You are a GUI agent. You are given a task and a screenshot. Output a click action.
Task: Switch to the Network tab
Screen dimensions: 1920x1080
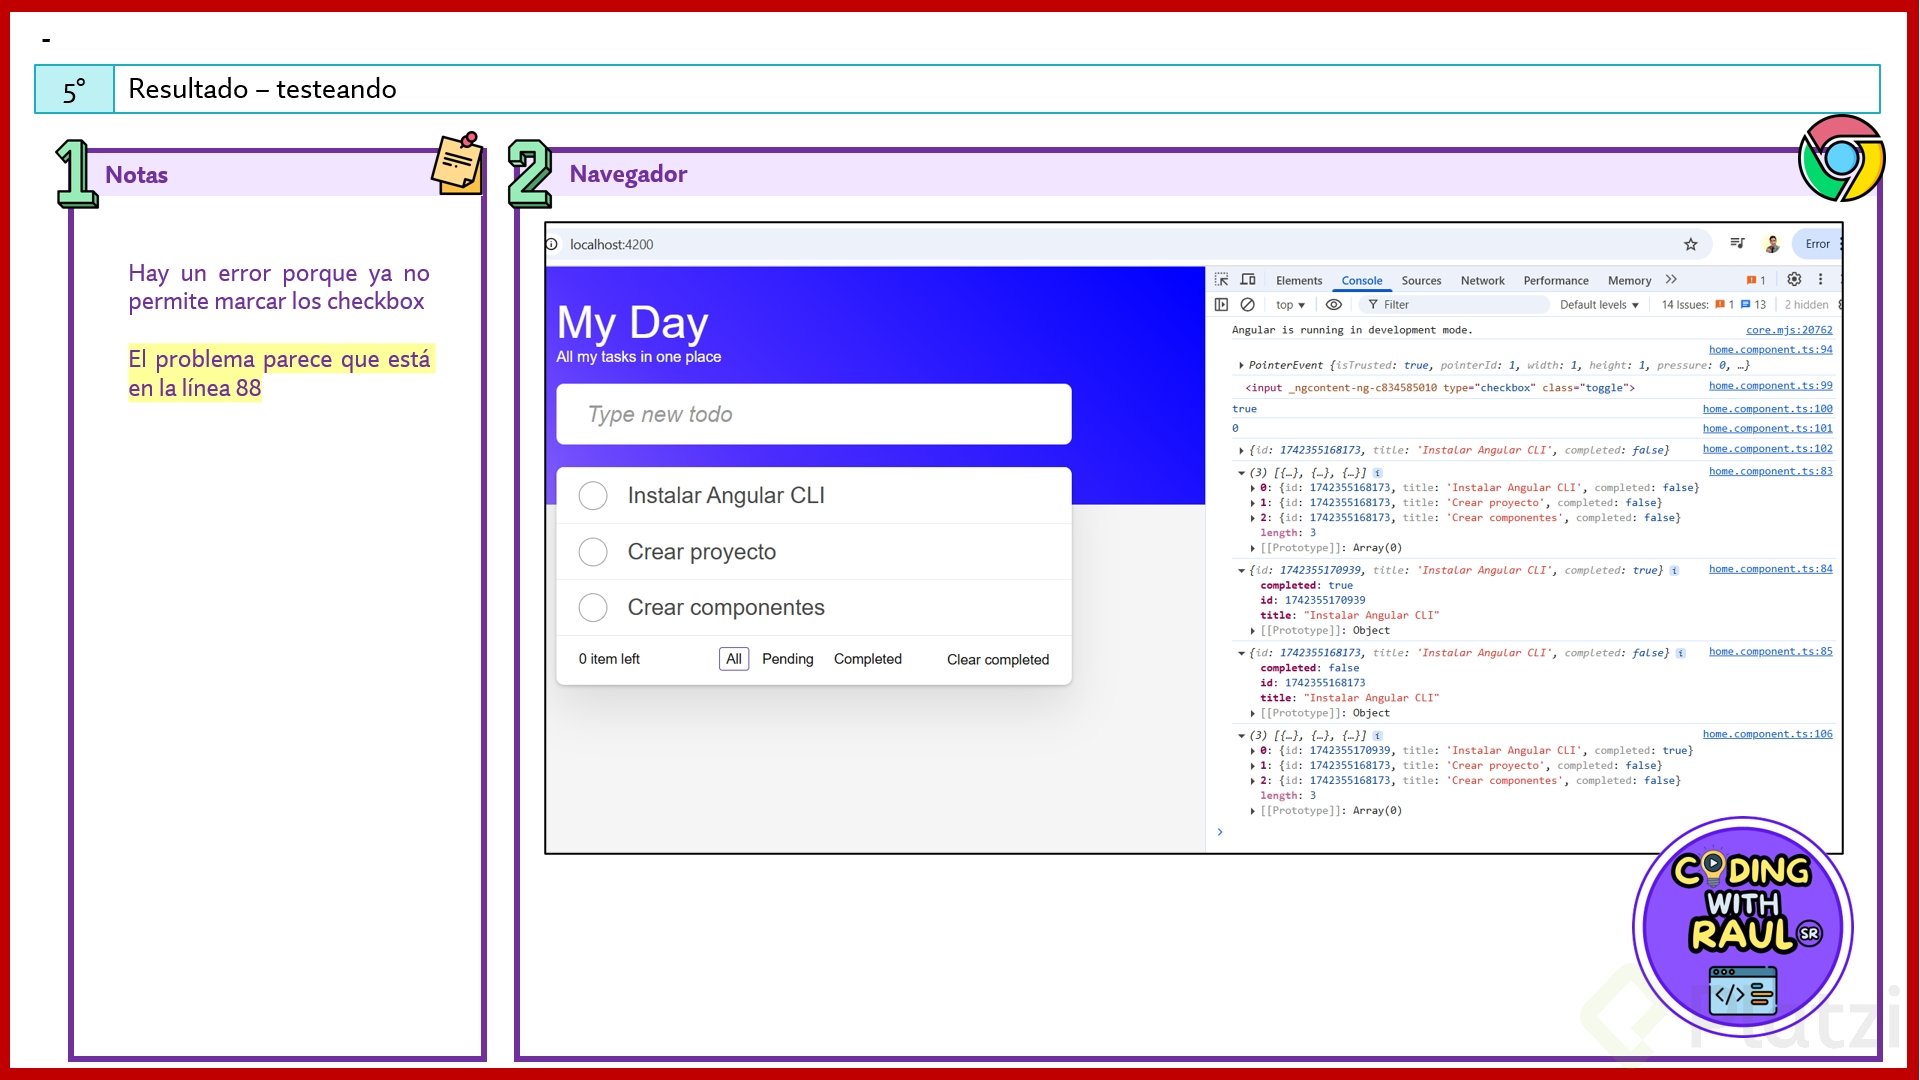click(1482, 281)
